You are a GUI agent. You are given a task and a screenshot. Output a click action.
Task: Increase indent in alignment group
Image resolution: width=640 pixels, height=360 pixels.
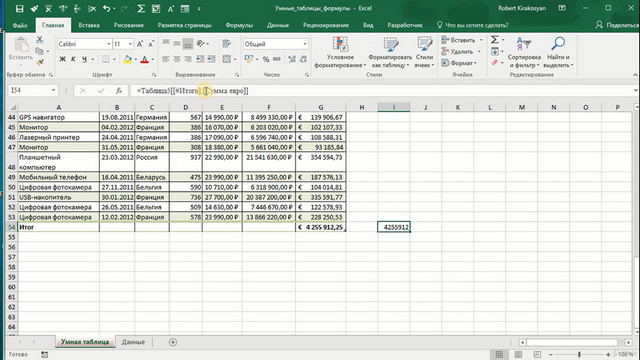point(211,59)
